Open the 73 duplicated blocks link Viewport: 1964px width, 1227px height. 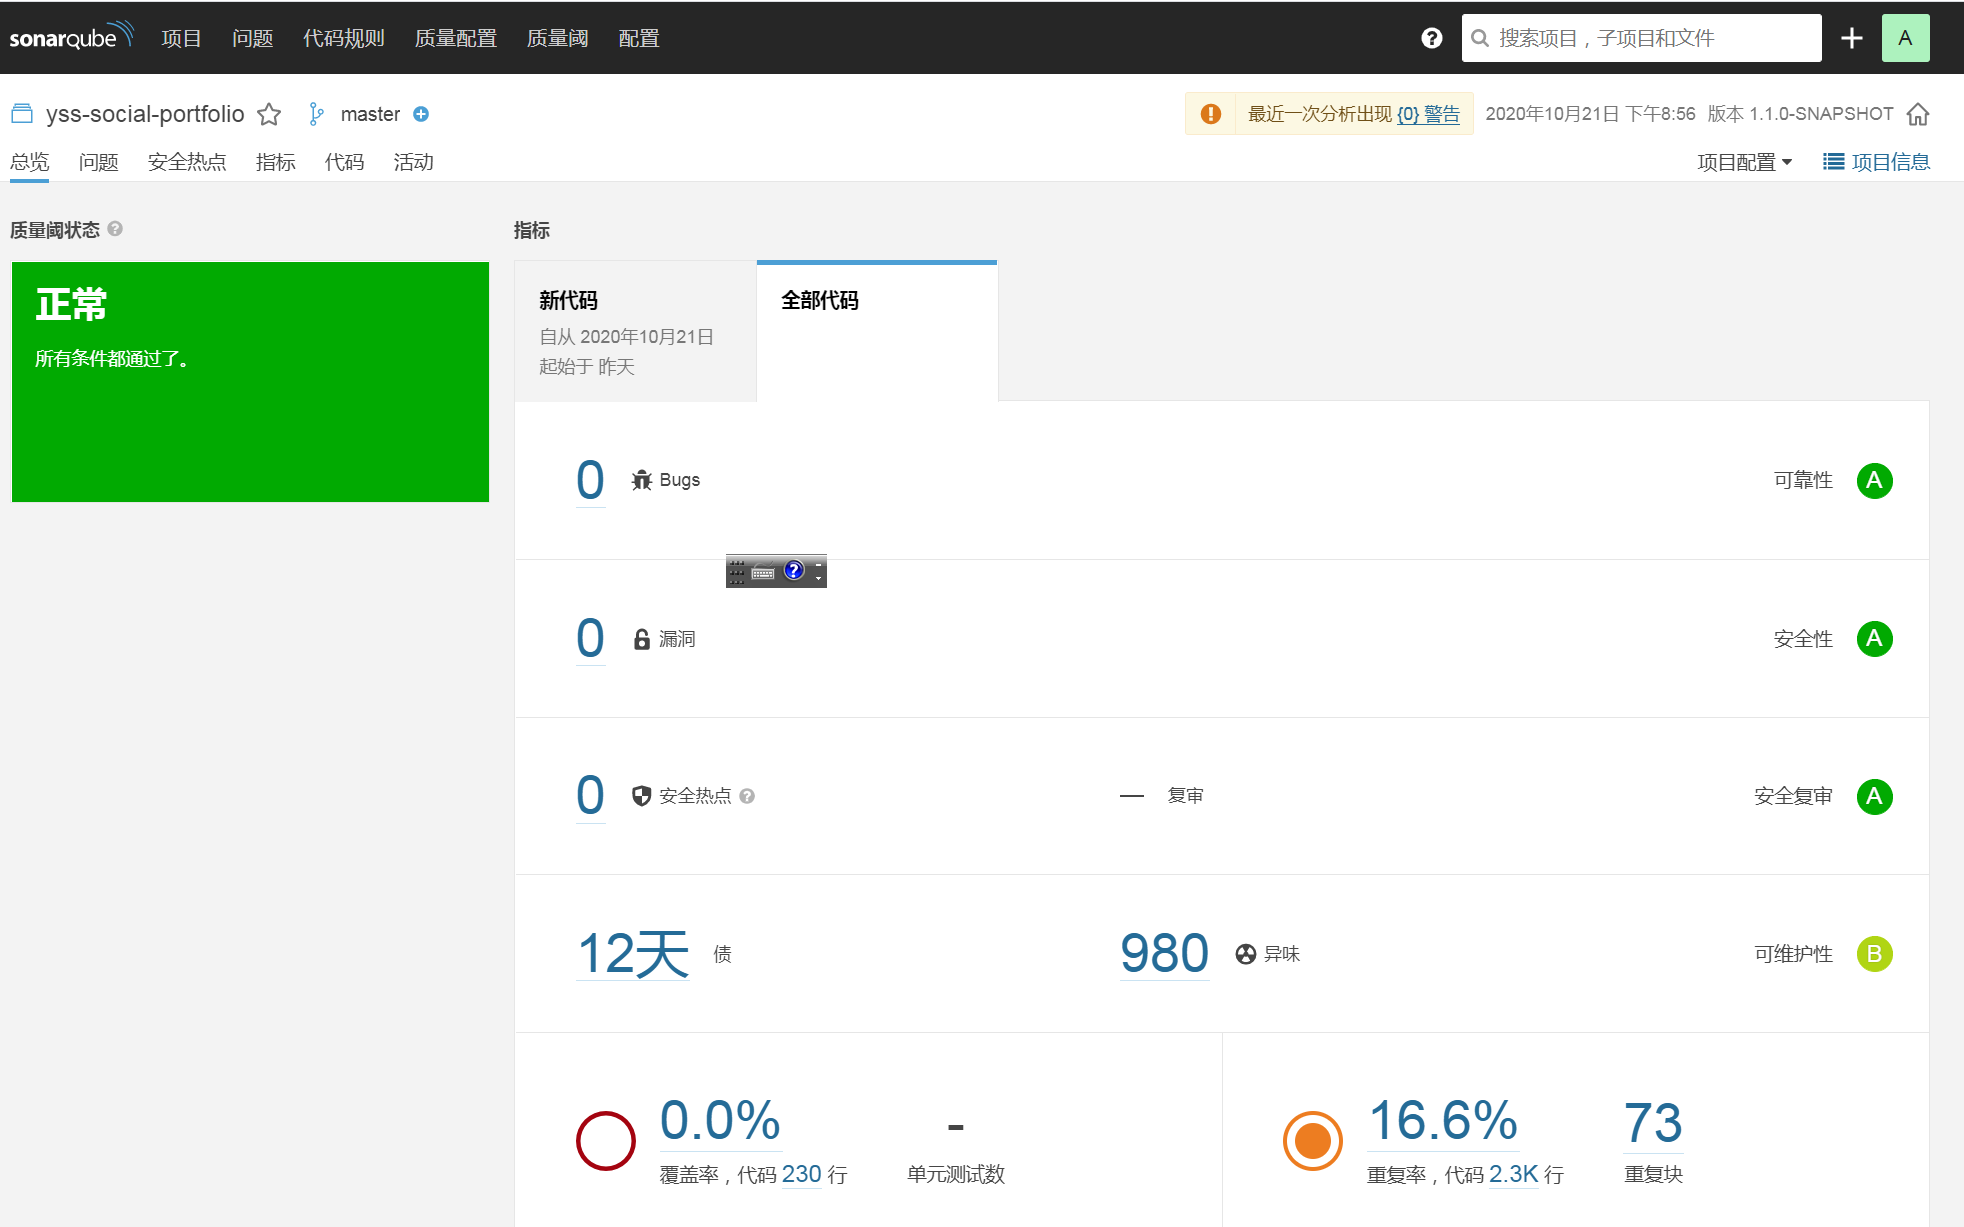1653,1123
